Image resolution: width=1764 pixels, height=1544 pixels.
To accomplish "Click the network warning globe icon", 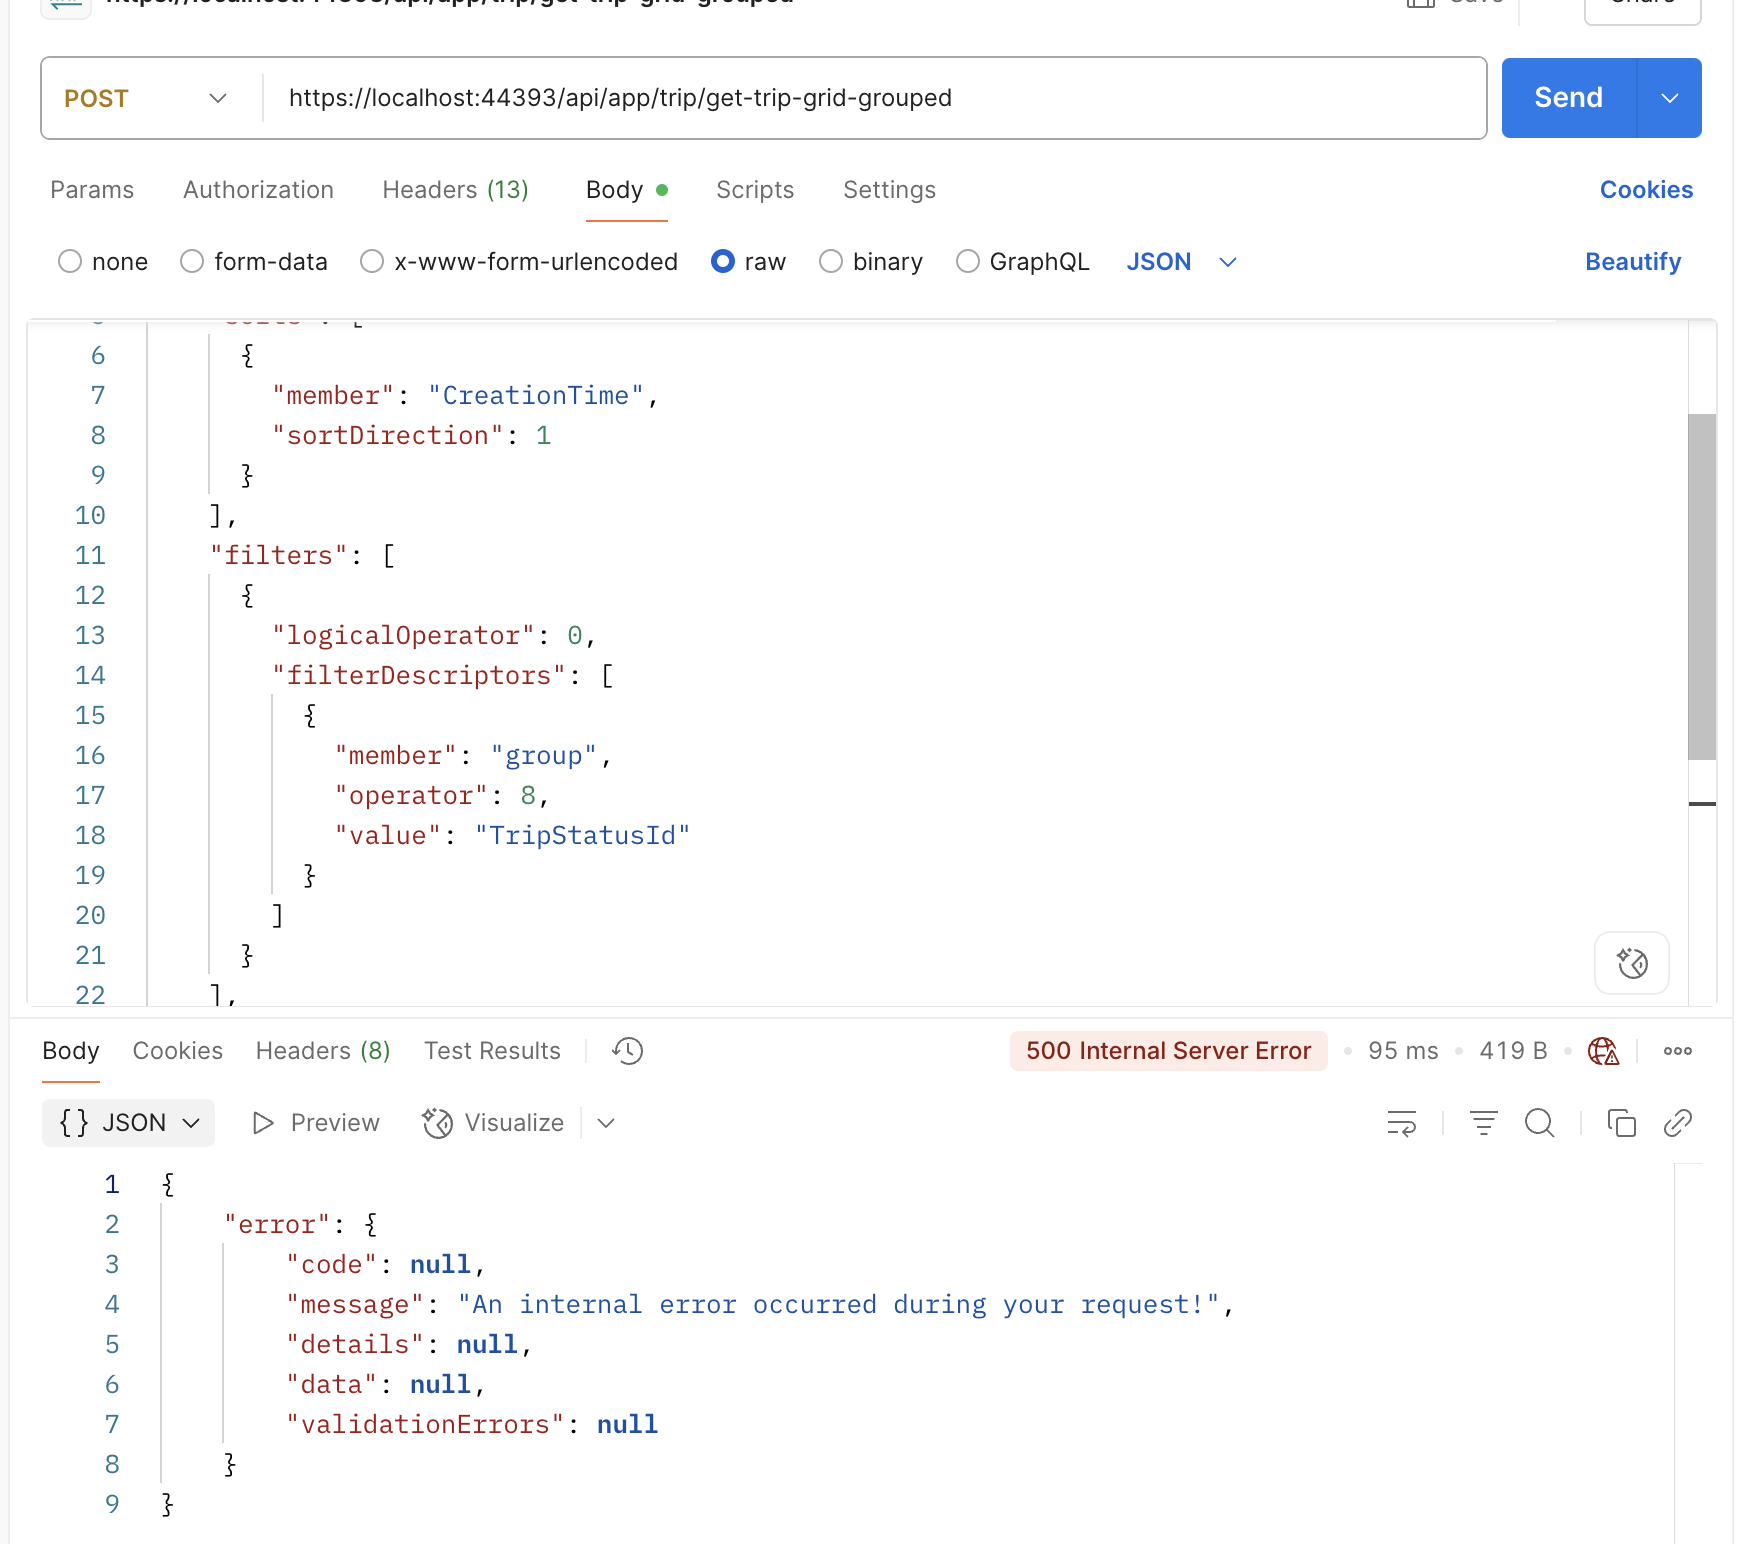I will click(1603, 1051).
